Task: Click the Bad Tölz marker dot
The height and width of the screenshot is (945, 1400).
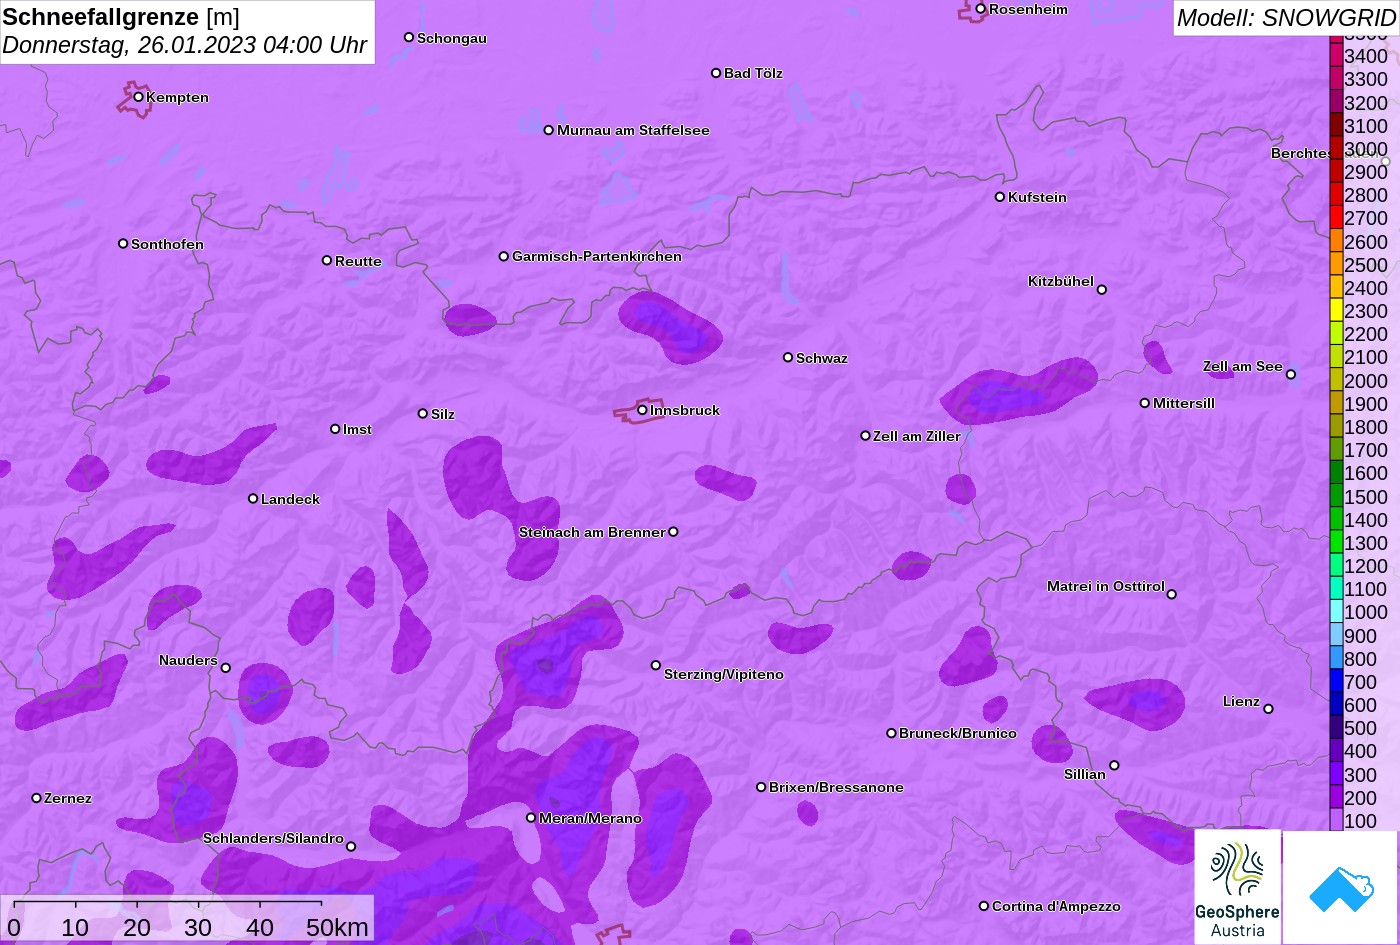Action: [716, 73]
